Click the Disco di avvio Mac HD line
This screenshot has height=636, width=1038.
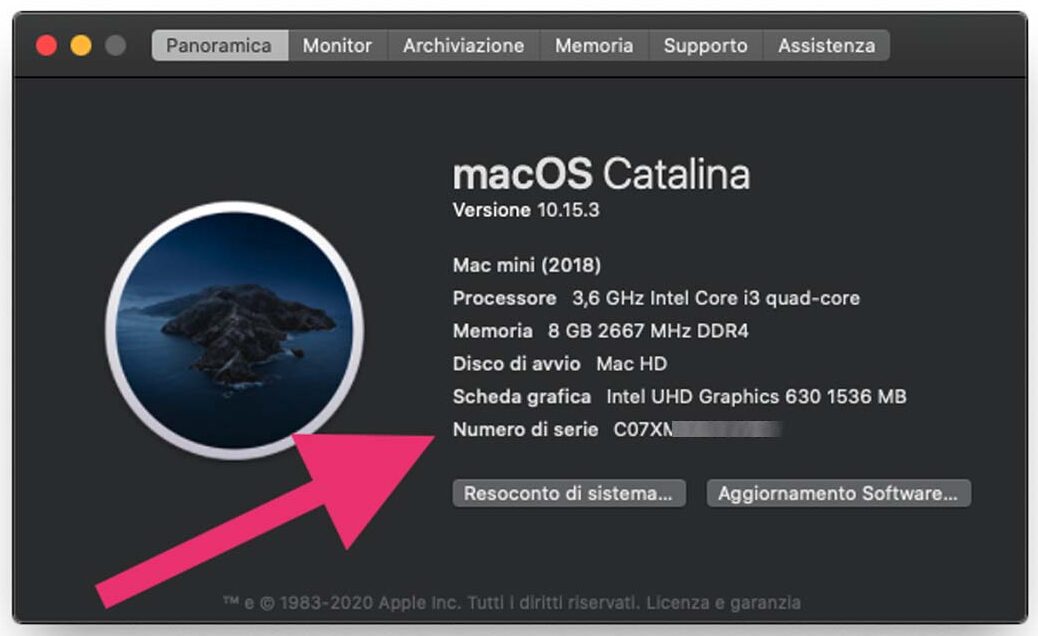pos(560,364)
